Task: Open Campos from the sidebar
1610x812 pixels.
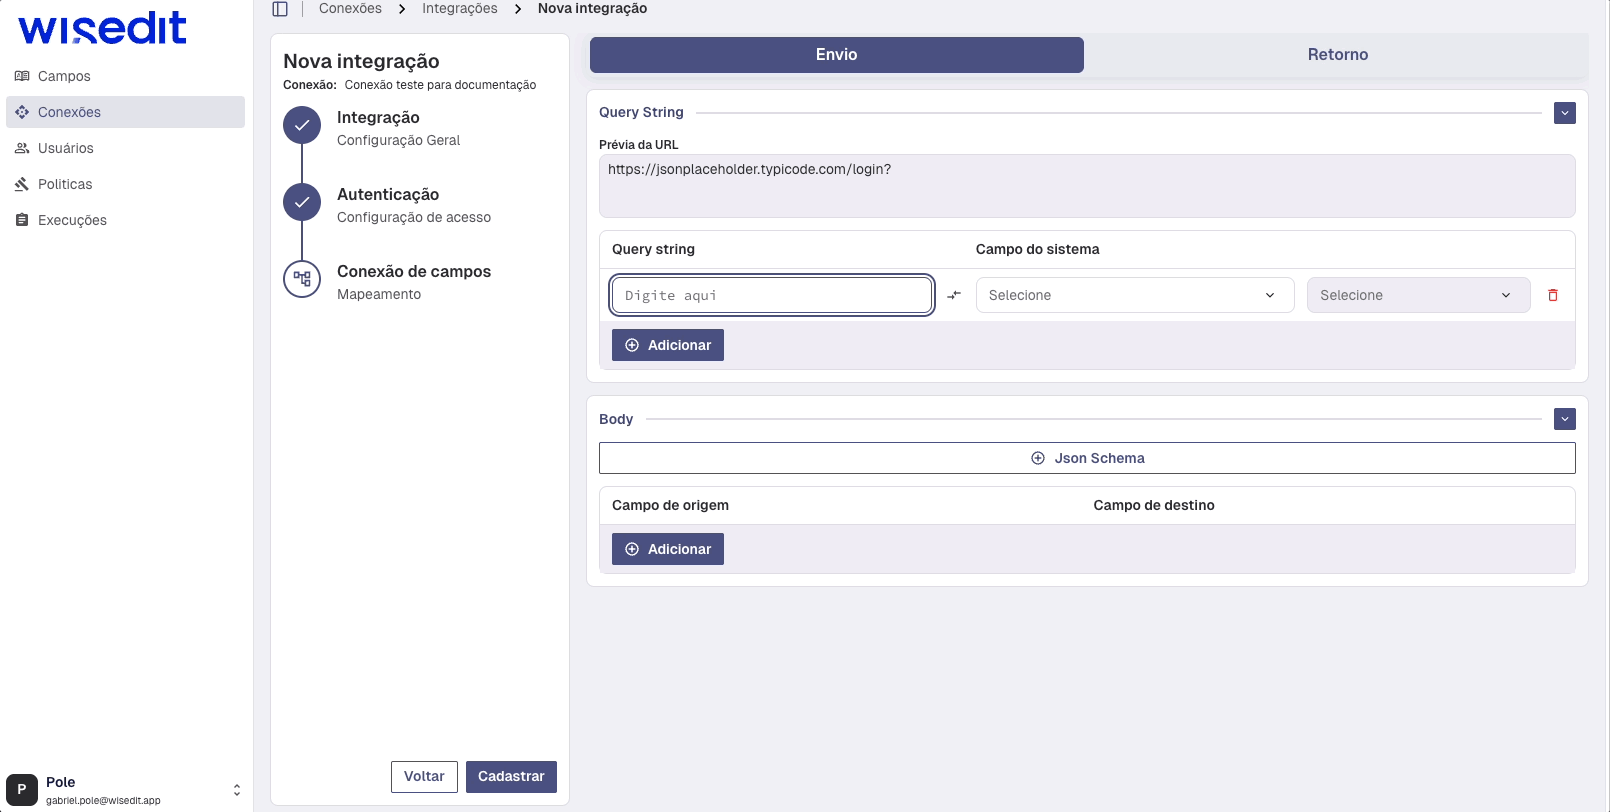Action: (x=64, y=76)
